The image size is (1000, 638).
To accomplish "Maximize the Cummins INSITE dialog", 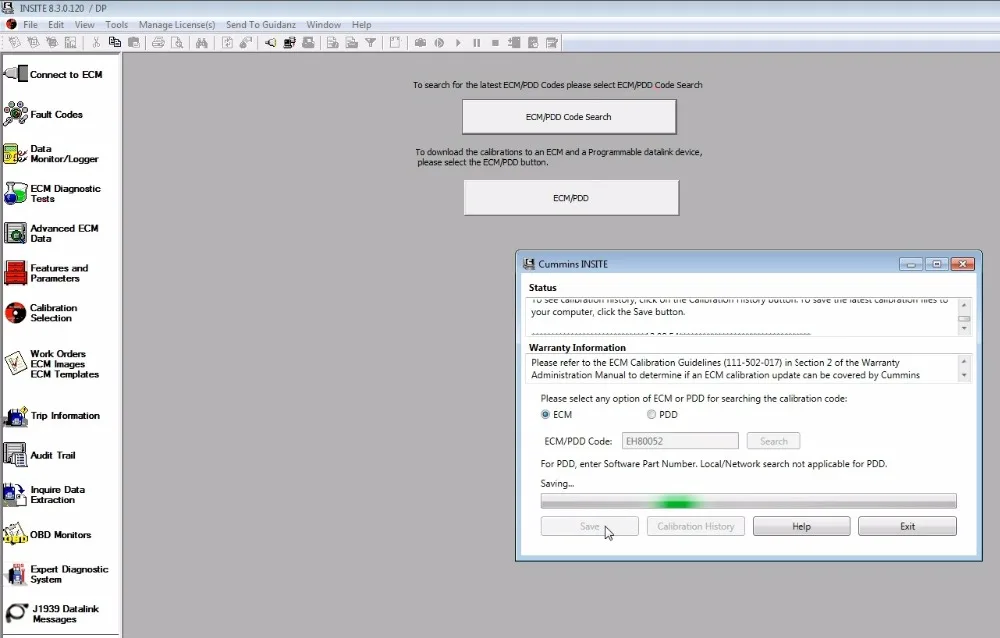I will point(936,264).
